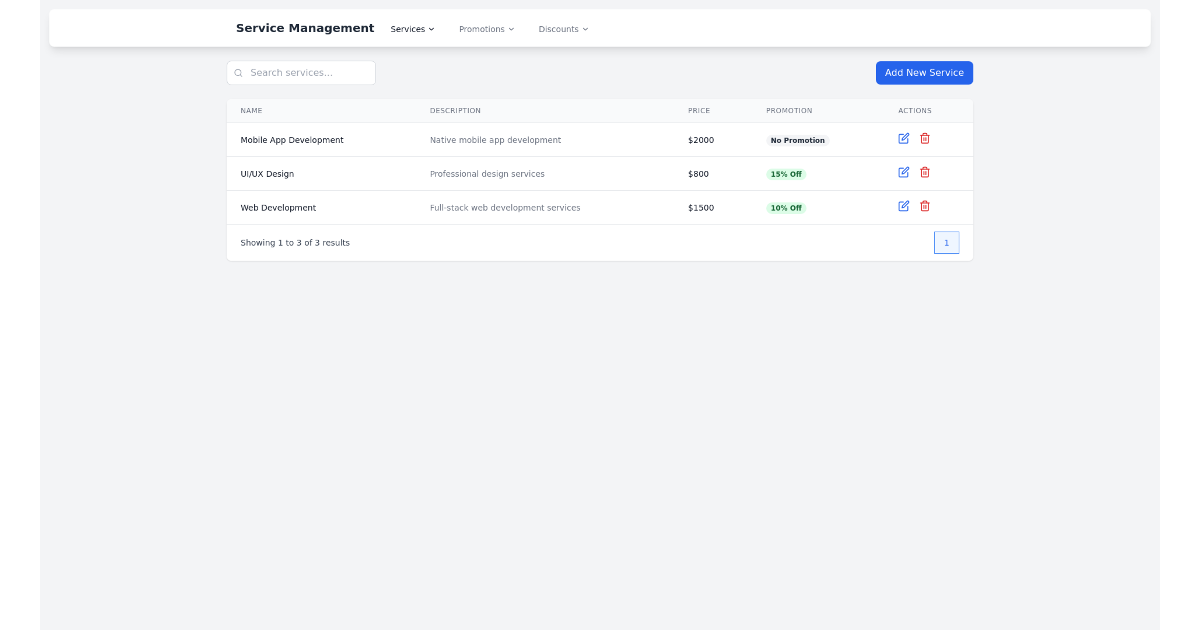Click the 10% Off badge on Web Development
The height and width of the screenshot is (630, 1200).
(786, 207)
